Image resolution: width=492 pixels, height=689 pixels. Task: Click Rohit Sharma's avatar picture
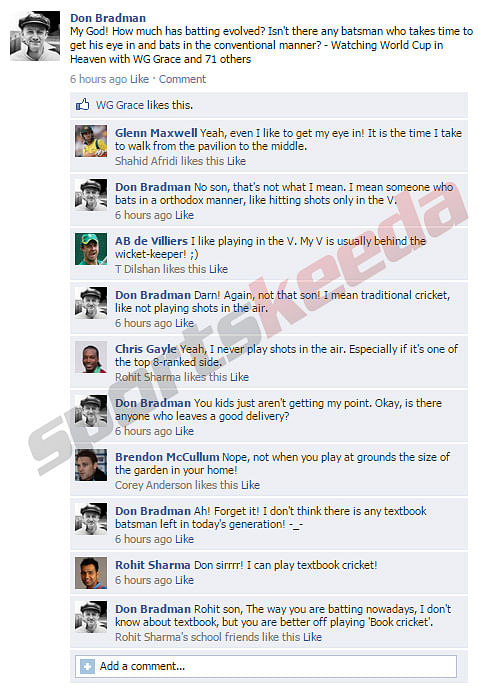pyautogui.click(x=91, y=573)
